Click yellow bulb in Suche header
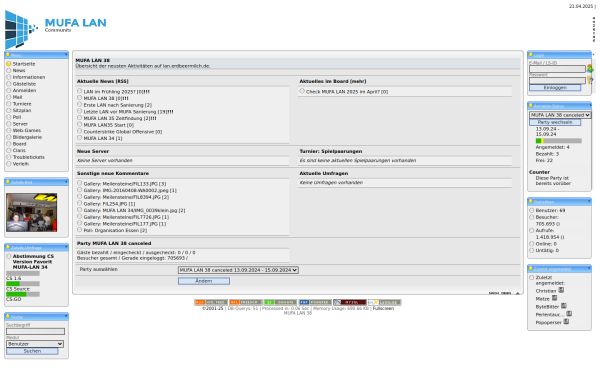The height and width of the screenshot is (375, 600). coord(8,316)
